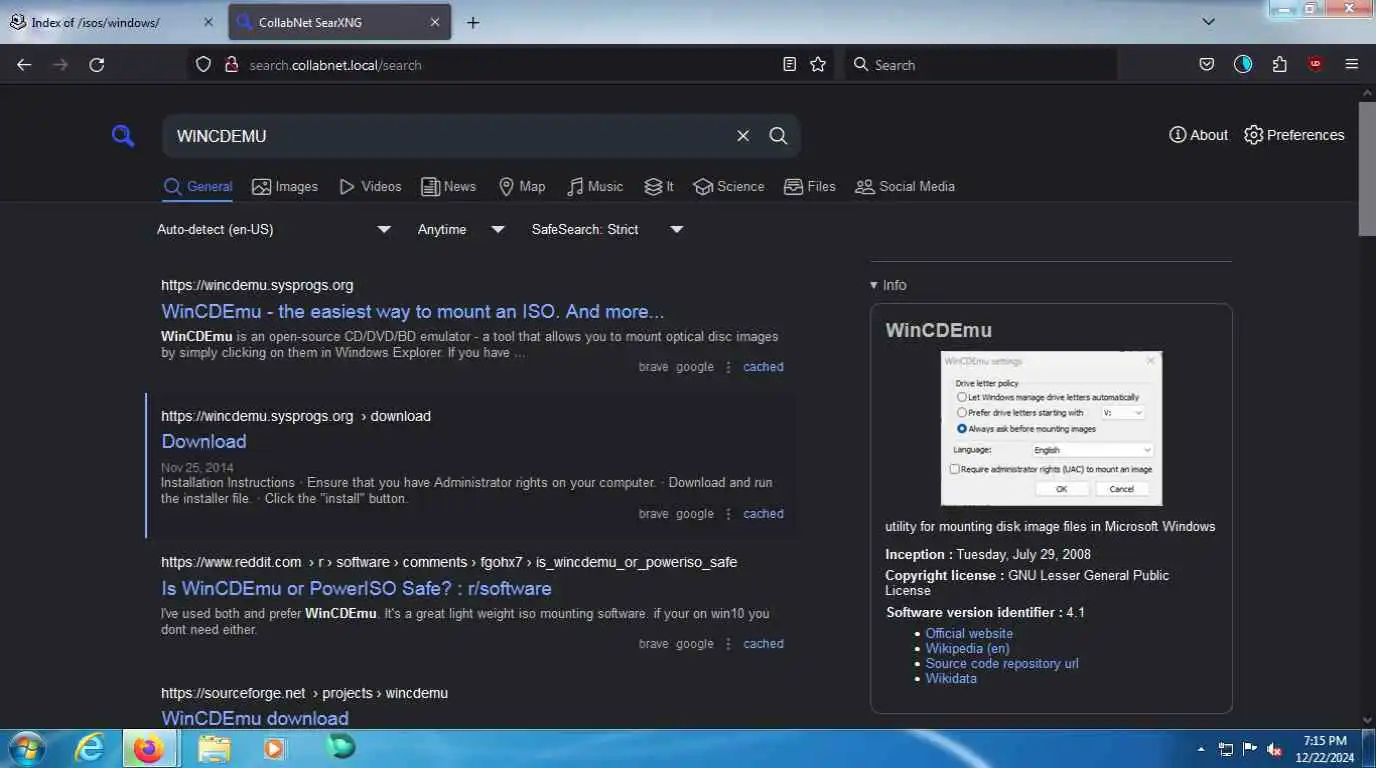This screenshot has width=1376, height=768.
Task: Open more options dots on reddit result
Action: (728, 644)
